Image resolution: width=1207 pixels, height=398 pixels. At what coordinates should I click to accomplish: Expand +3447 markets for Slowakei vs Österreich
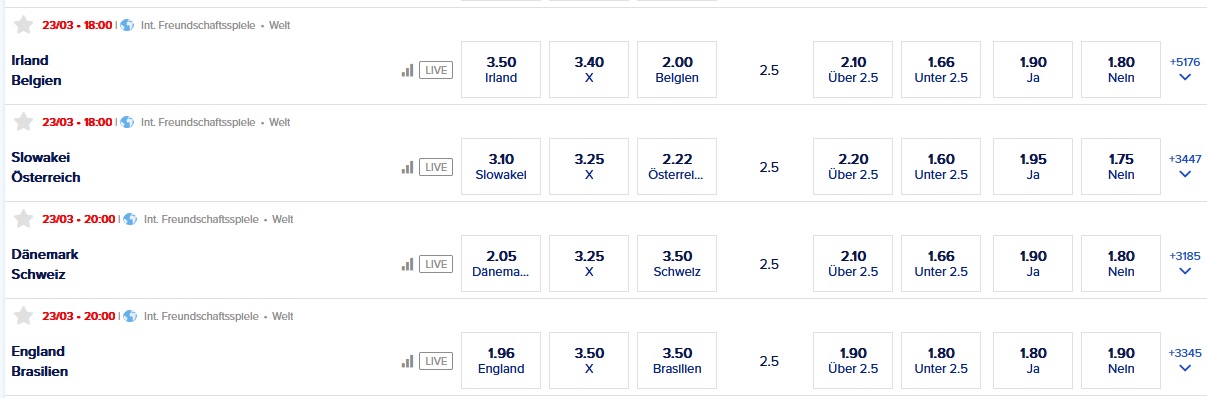1185,166
